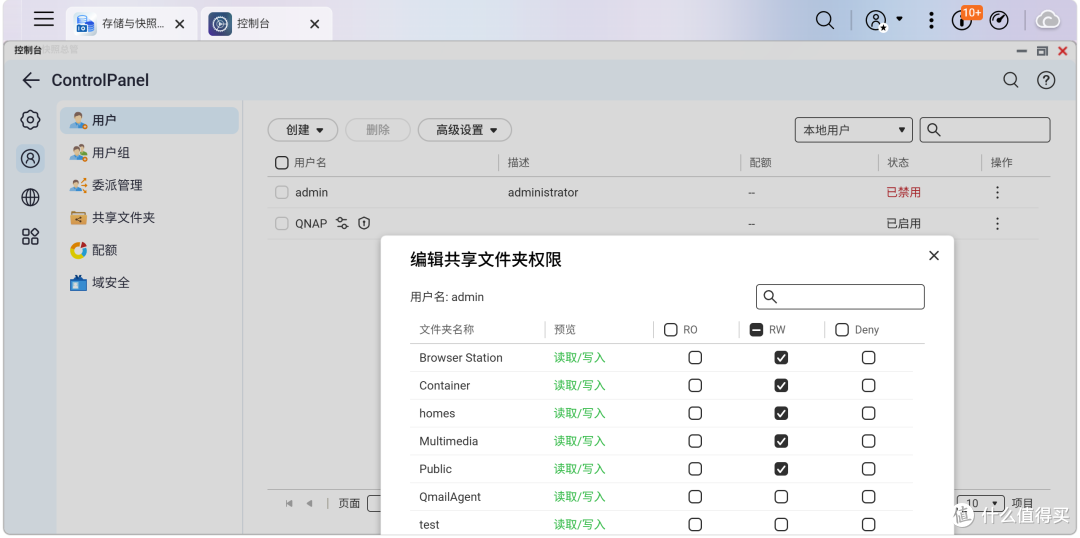Uncheck RW for homes folder
This screenshot has height=538, width=1080.
(x=781, y=413)
